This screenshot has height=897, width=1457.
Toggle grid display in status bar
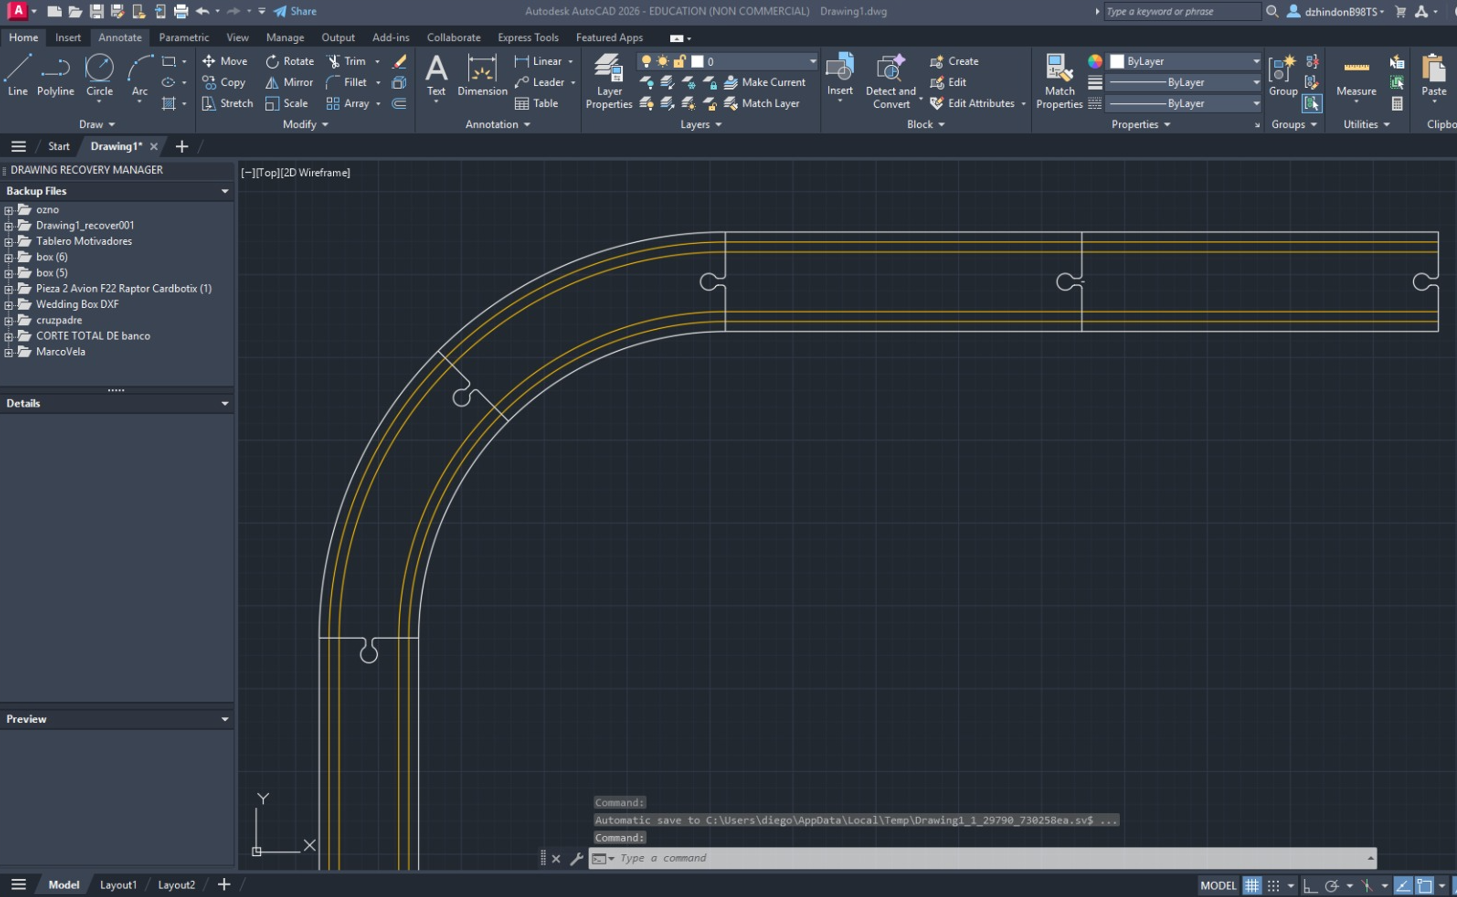click(1251, 885)
